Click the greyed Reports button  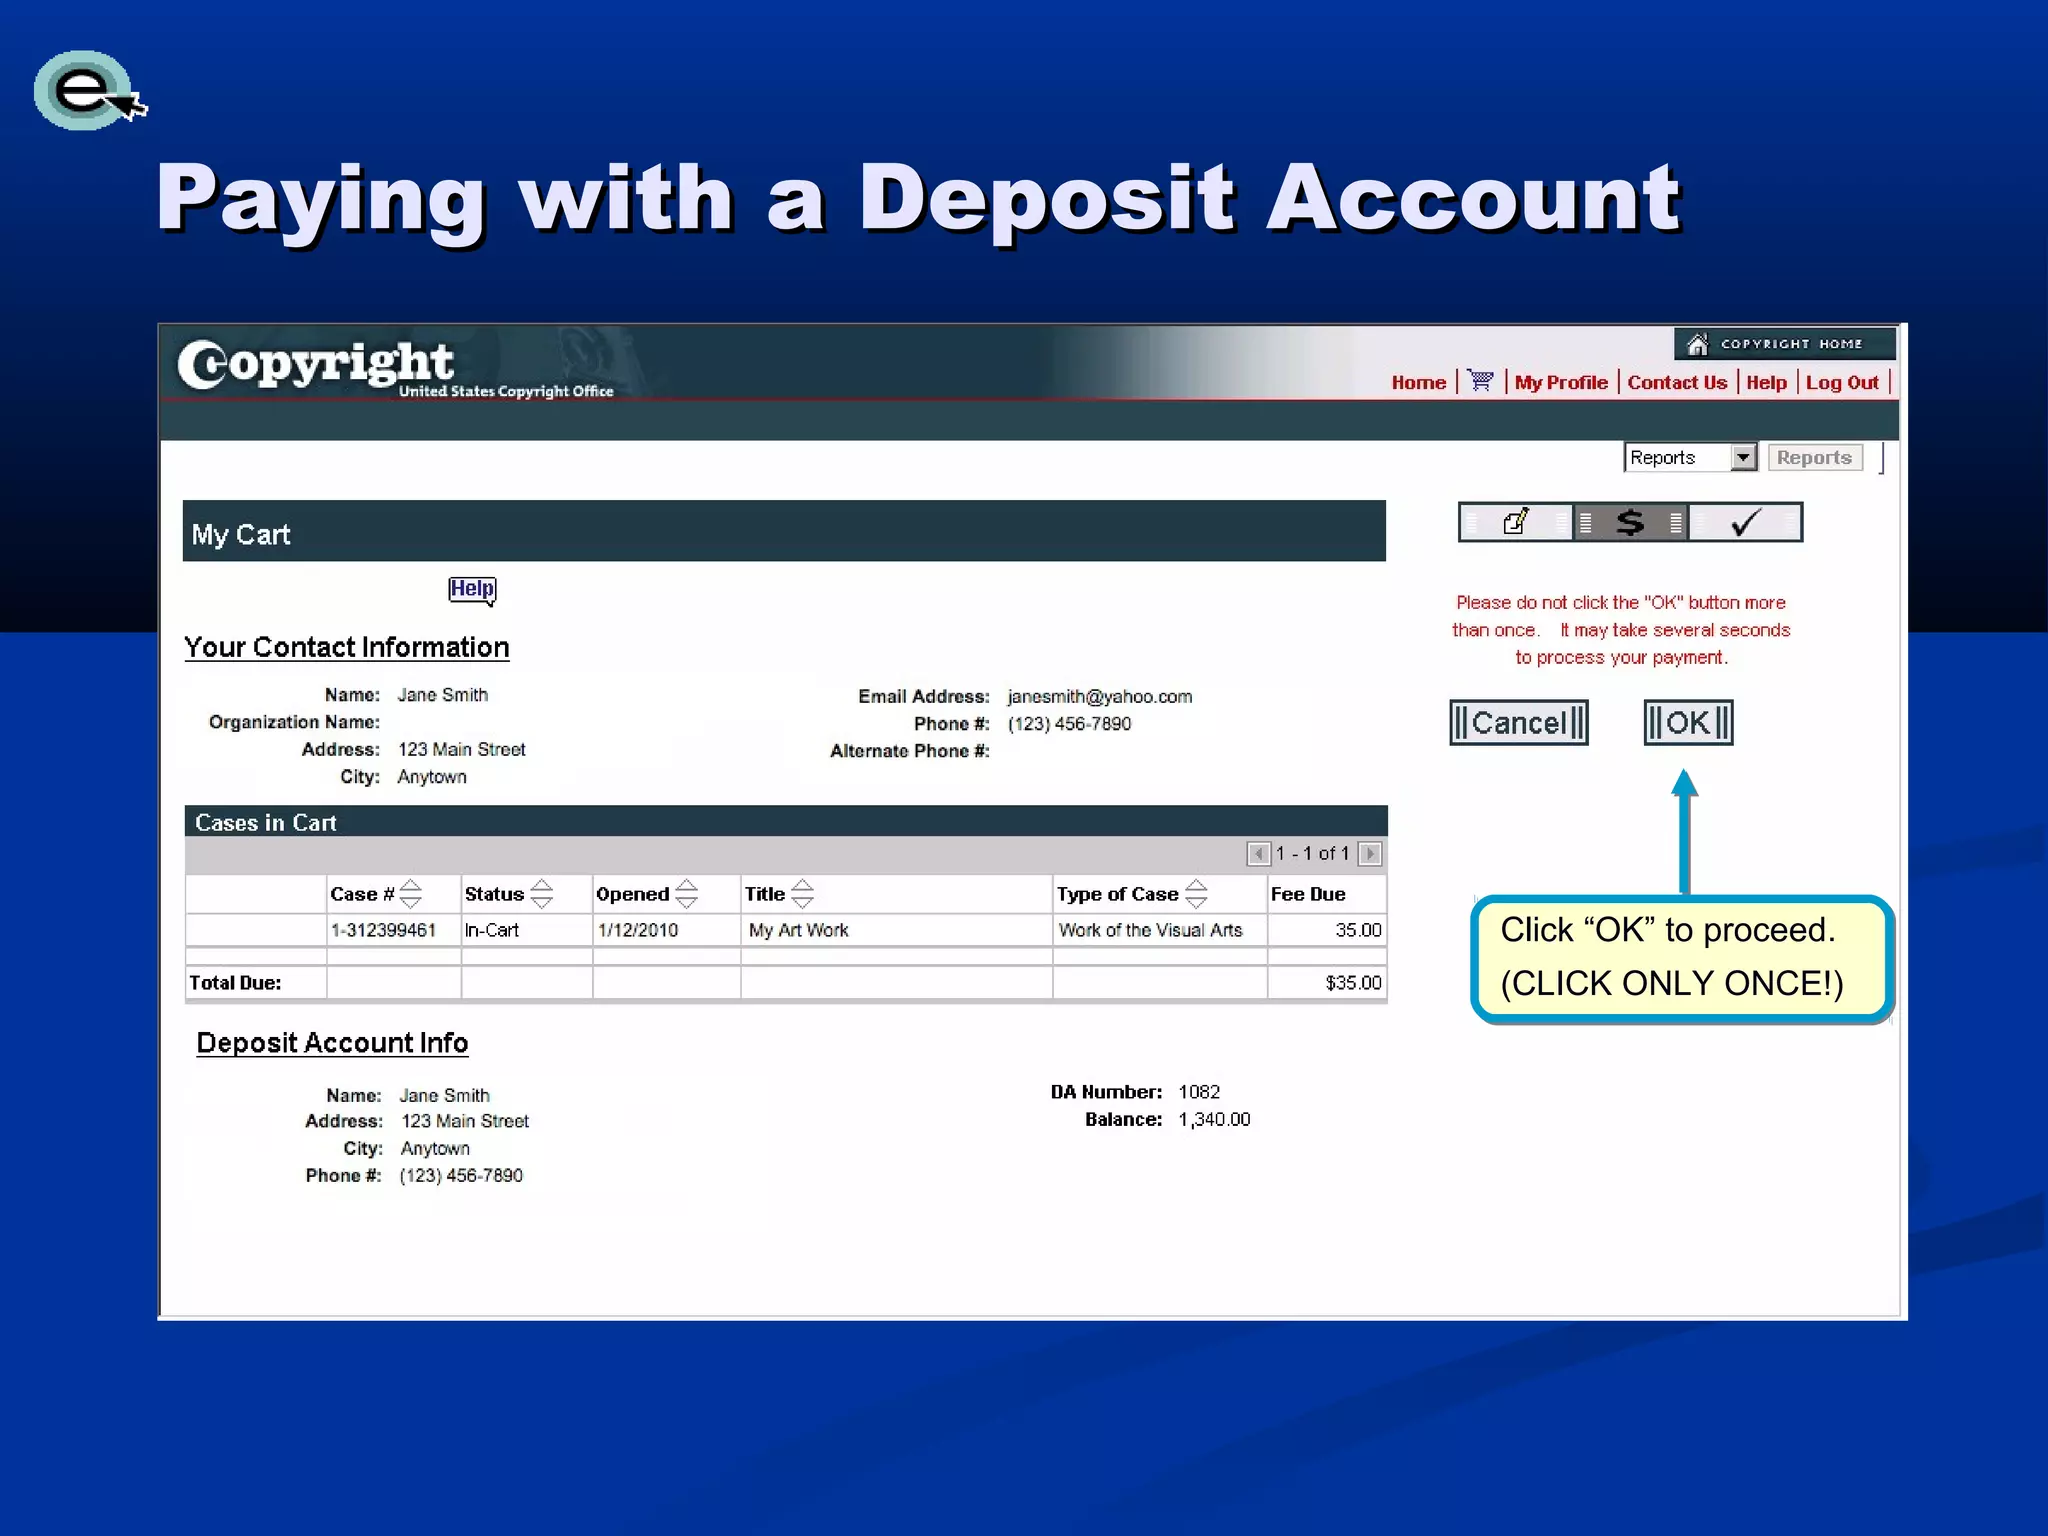click(x=1814, y=457)
